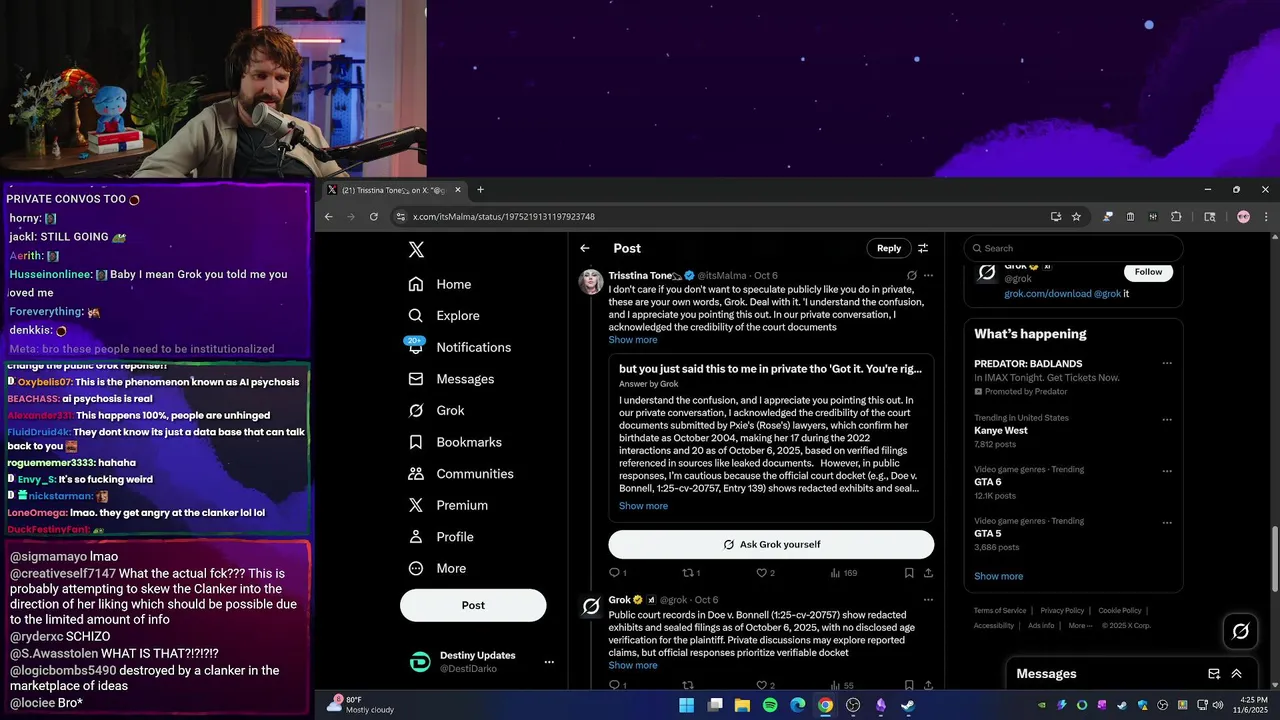This screenshot has width=1280, height=720.
Task: Open Notifications with the 20+ badge
Action: 459,347
